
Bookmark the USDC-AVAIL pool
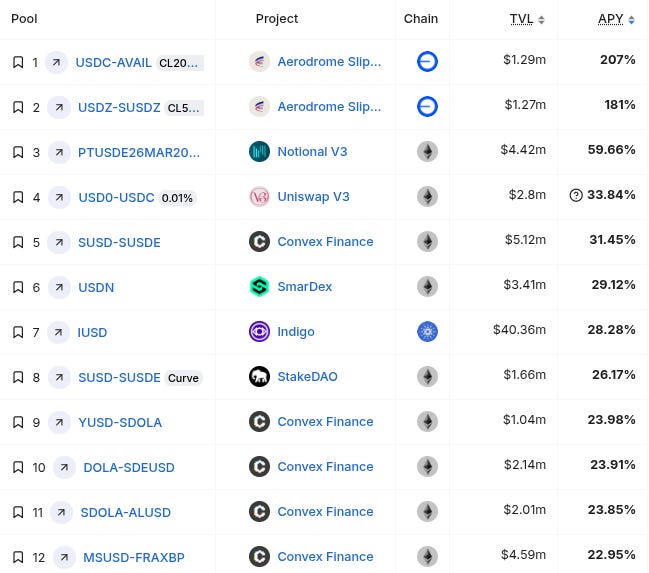(18, 63)
